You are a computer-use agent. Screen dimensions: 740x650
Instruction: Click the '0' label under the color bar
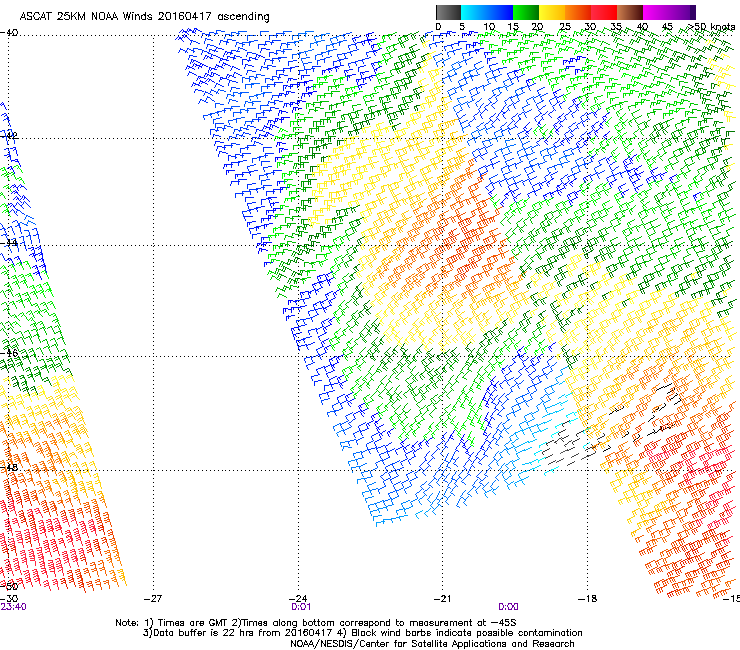coord(438,27)
